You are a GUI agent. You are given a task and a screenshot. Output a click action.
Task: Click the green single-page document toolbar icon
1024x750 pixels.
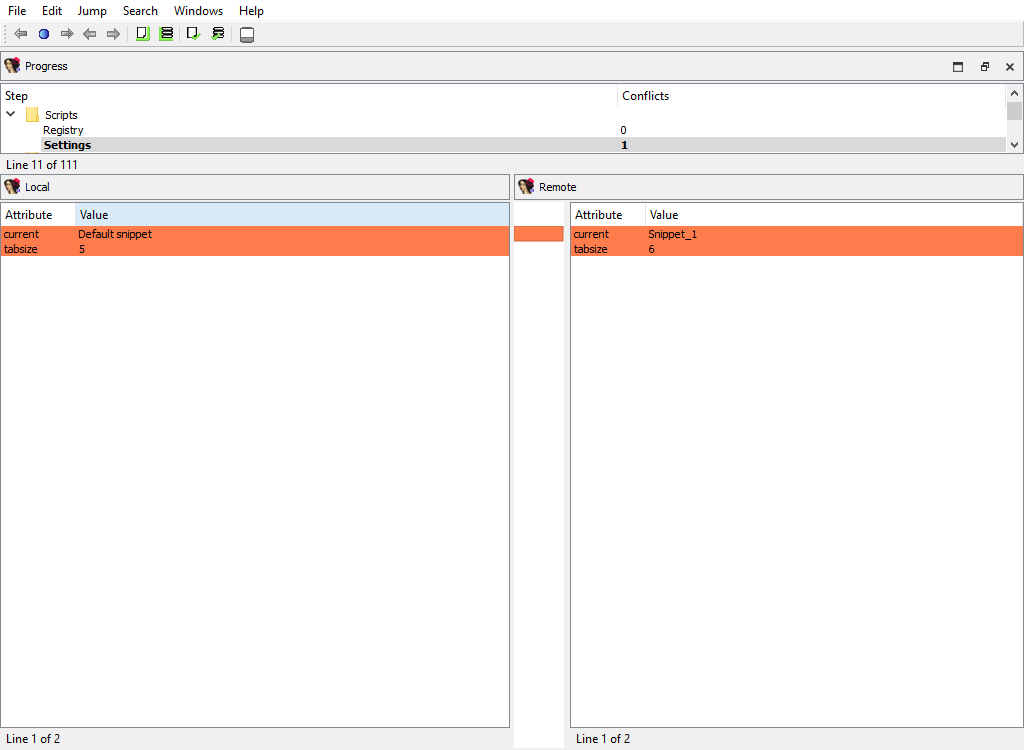(142, 34)
